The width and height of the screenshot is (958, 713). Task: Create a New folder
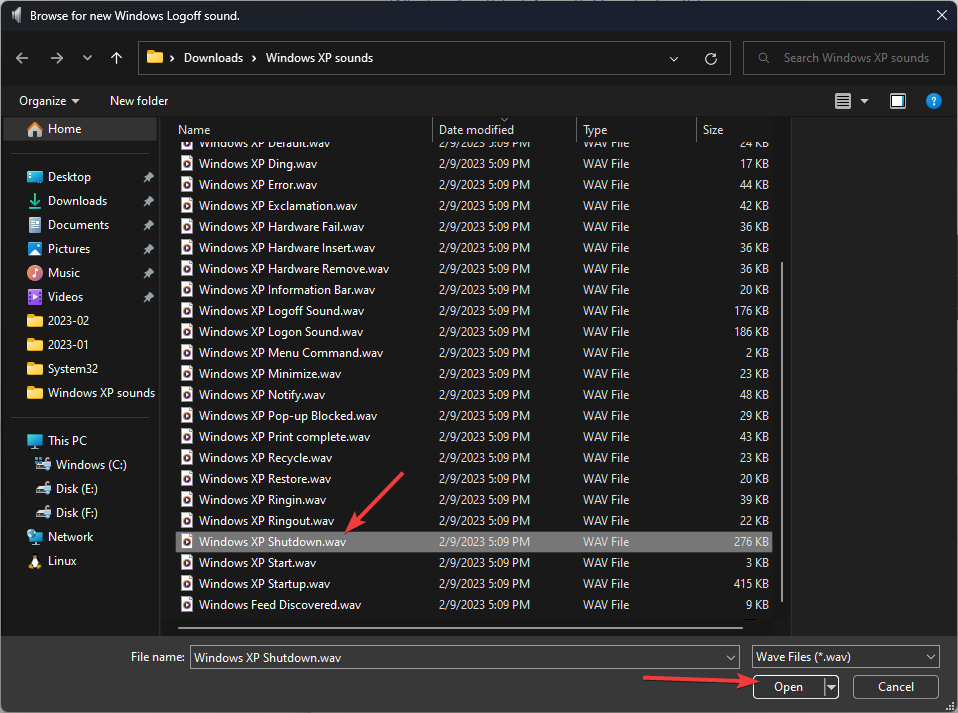[139, 101]
